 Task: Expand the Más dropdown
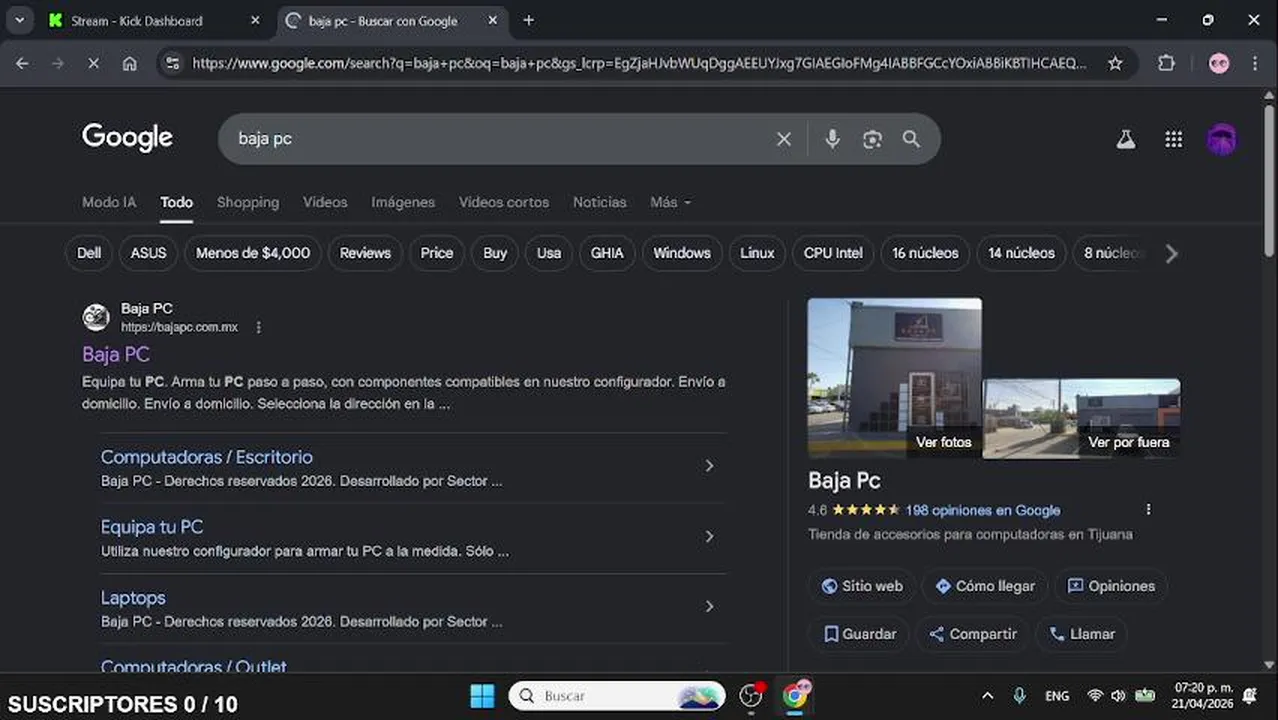coord(670,202)
